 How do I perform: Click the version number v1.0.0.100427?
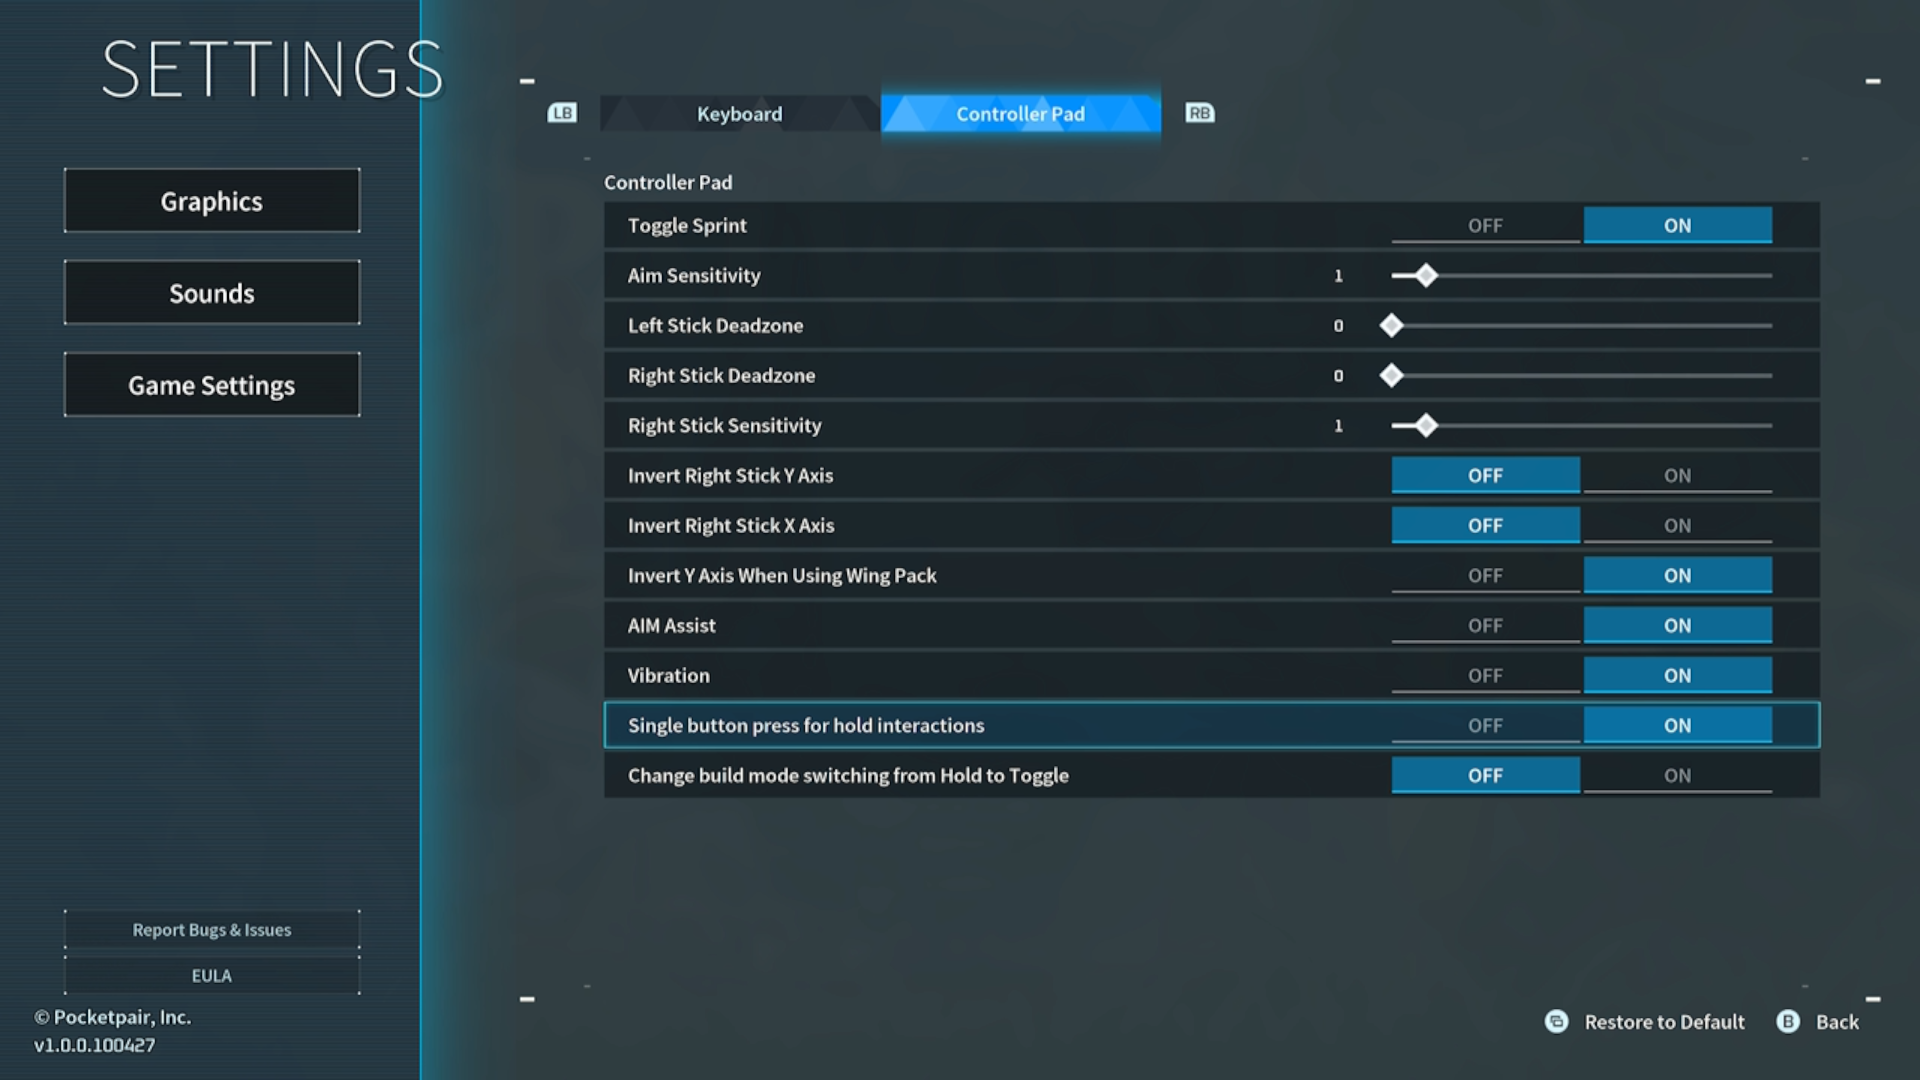tap(95, 1045)
